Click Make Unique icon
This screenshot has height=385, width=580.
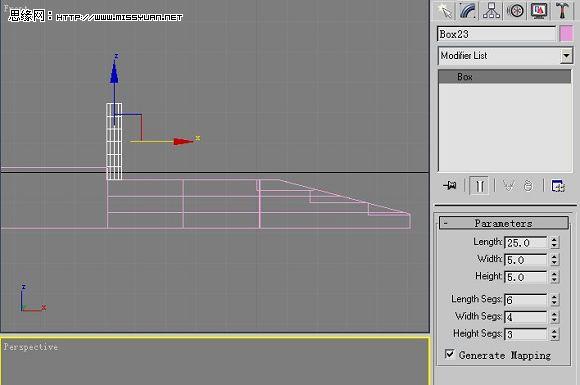pos(509,185)
